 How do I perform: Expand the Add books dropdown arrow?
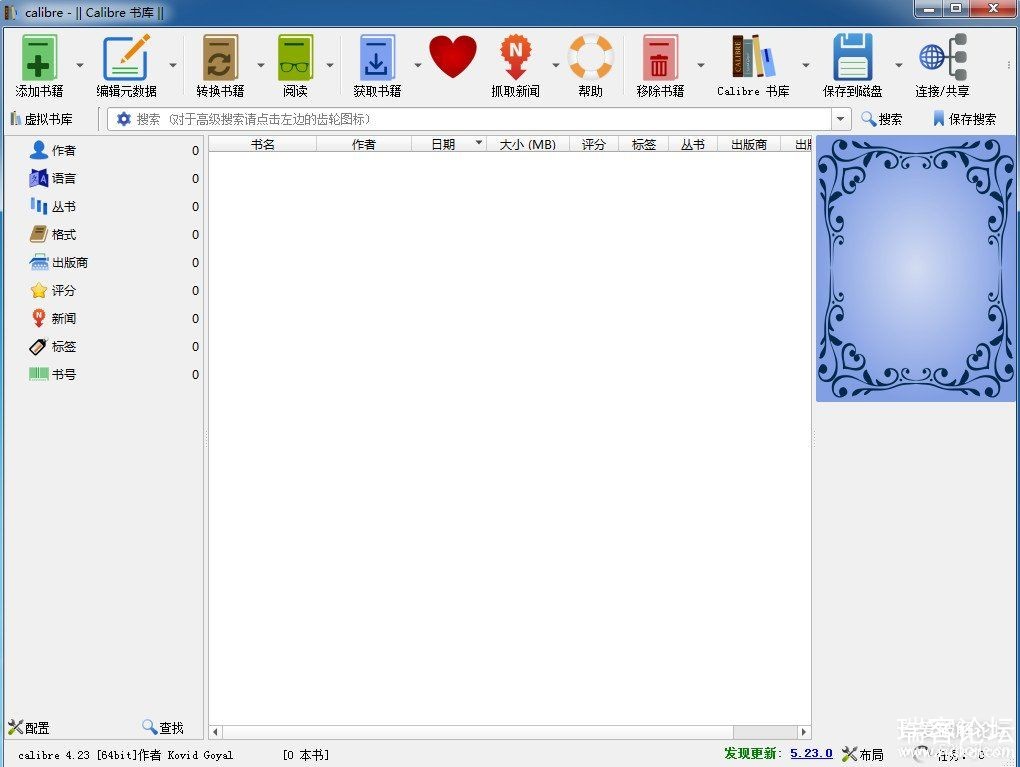point(80,65)
